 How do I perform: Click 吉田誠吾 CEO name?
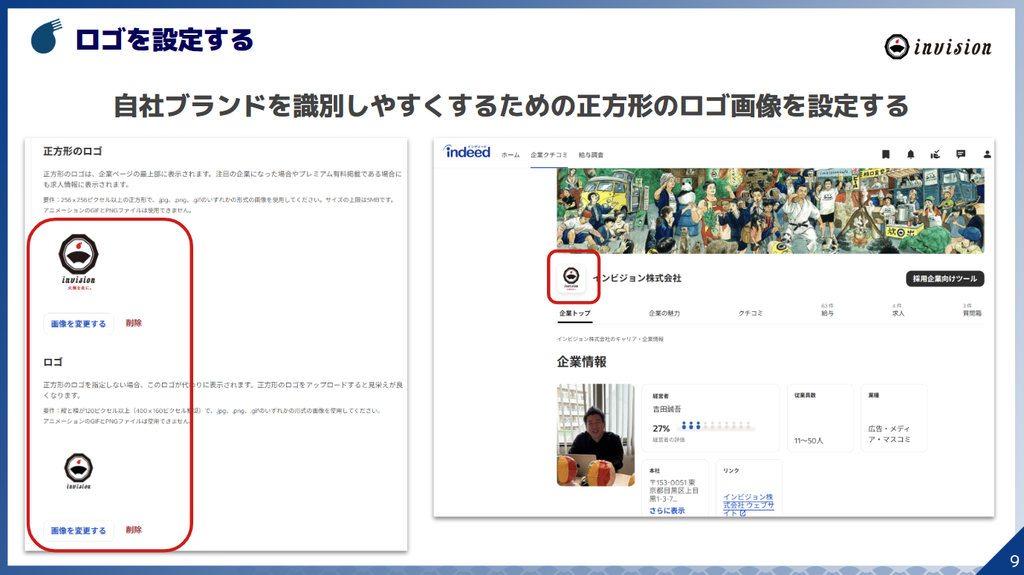(x=667, y=409)
